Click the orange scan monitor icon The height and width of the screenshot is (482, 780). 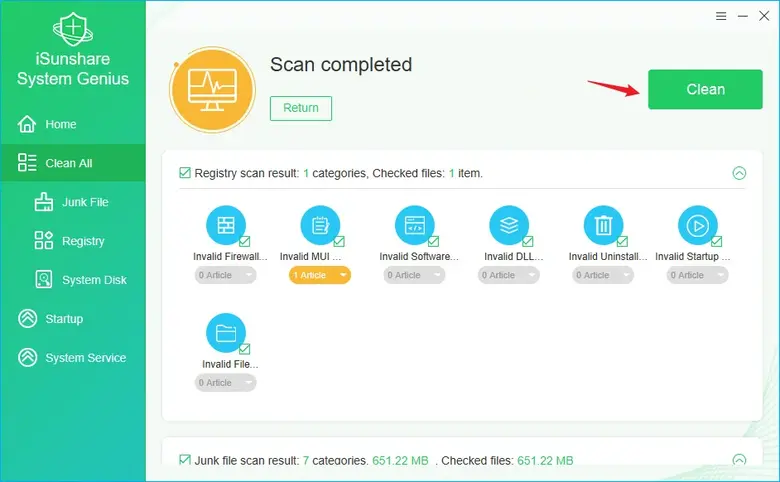coord(212,90)
